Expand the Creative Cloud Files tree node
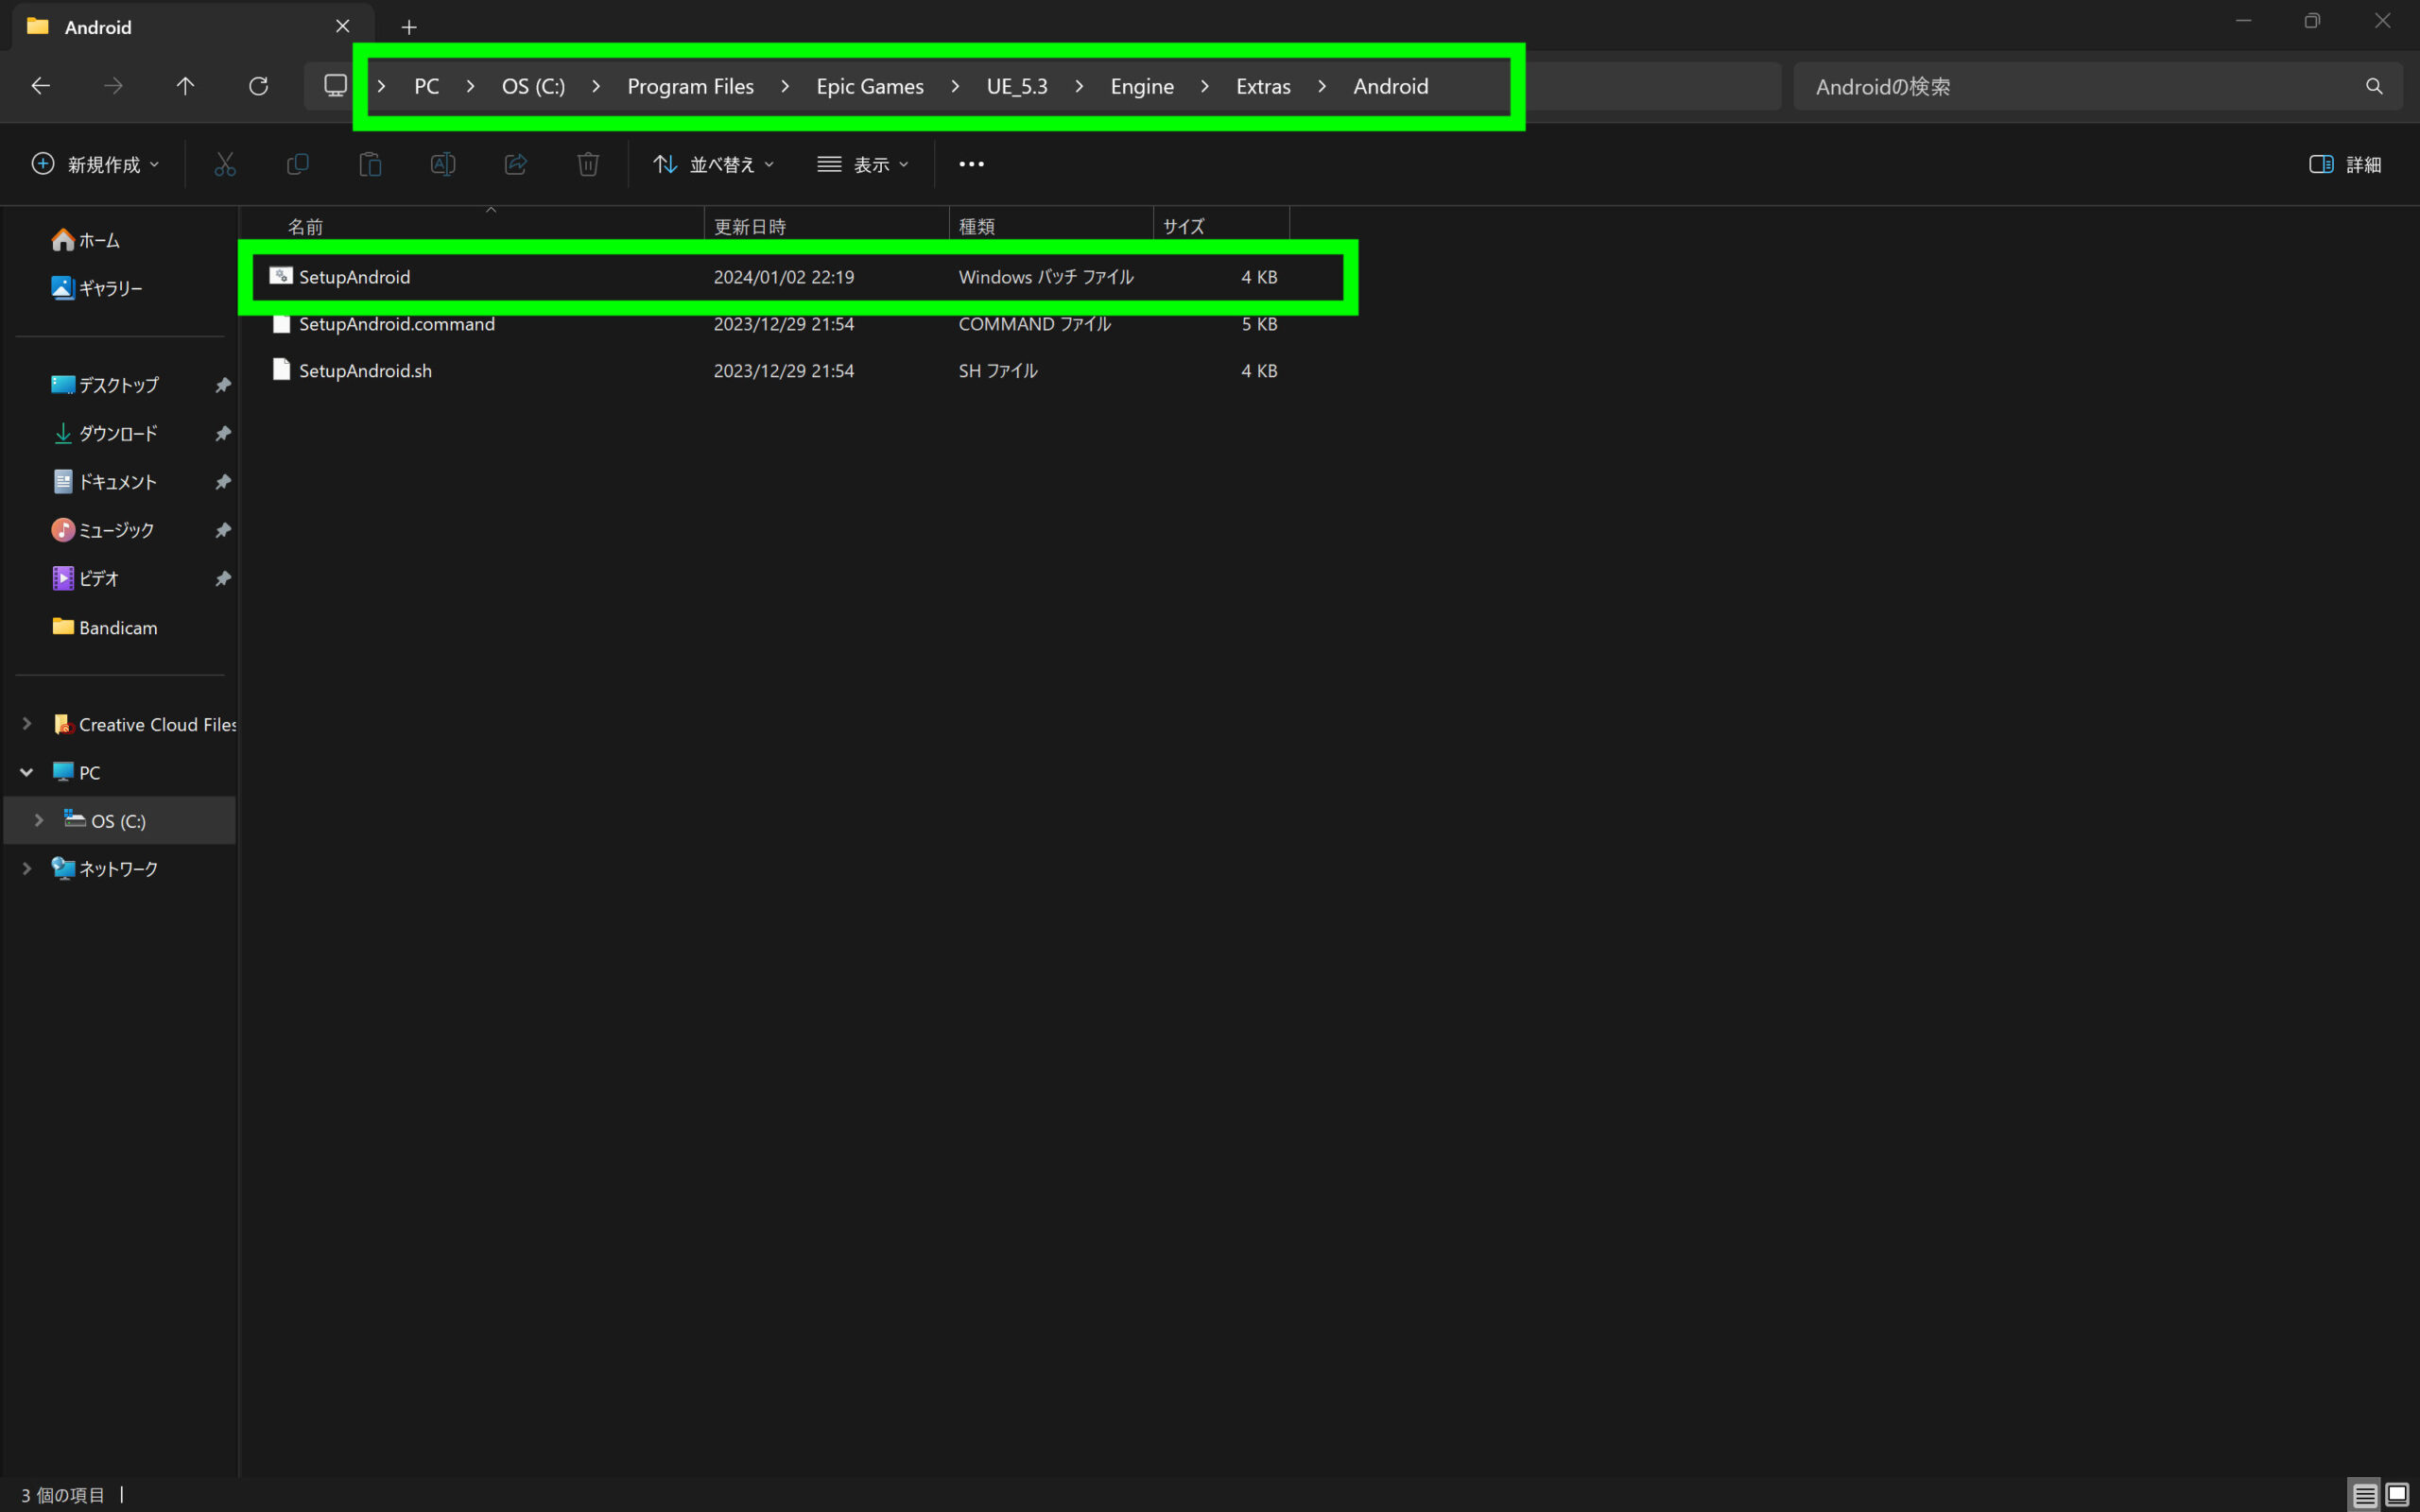 (x=27, y=724)
